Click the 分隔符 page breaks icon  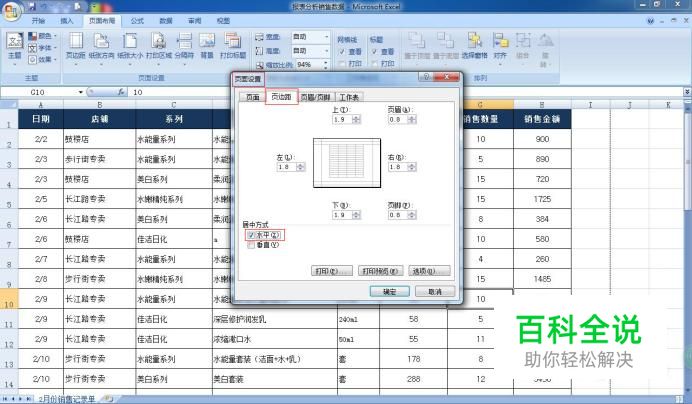pos(184,48)
